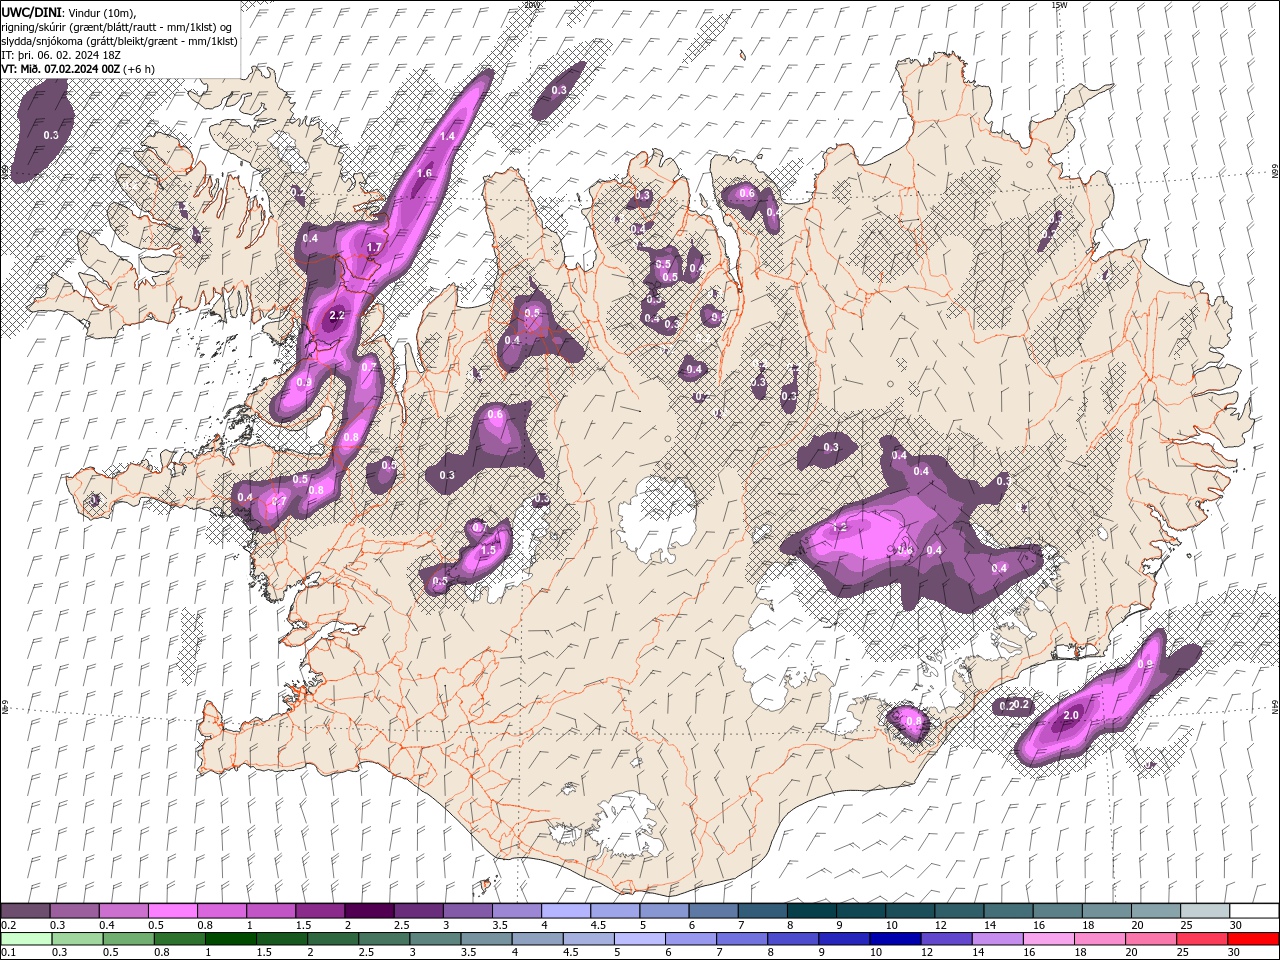1280x960 pixels.
Task: Select white snow-scale swatch above 30
Action: [x=1254, y=911]
